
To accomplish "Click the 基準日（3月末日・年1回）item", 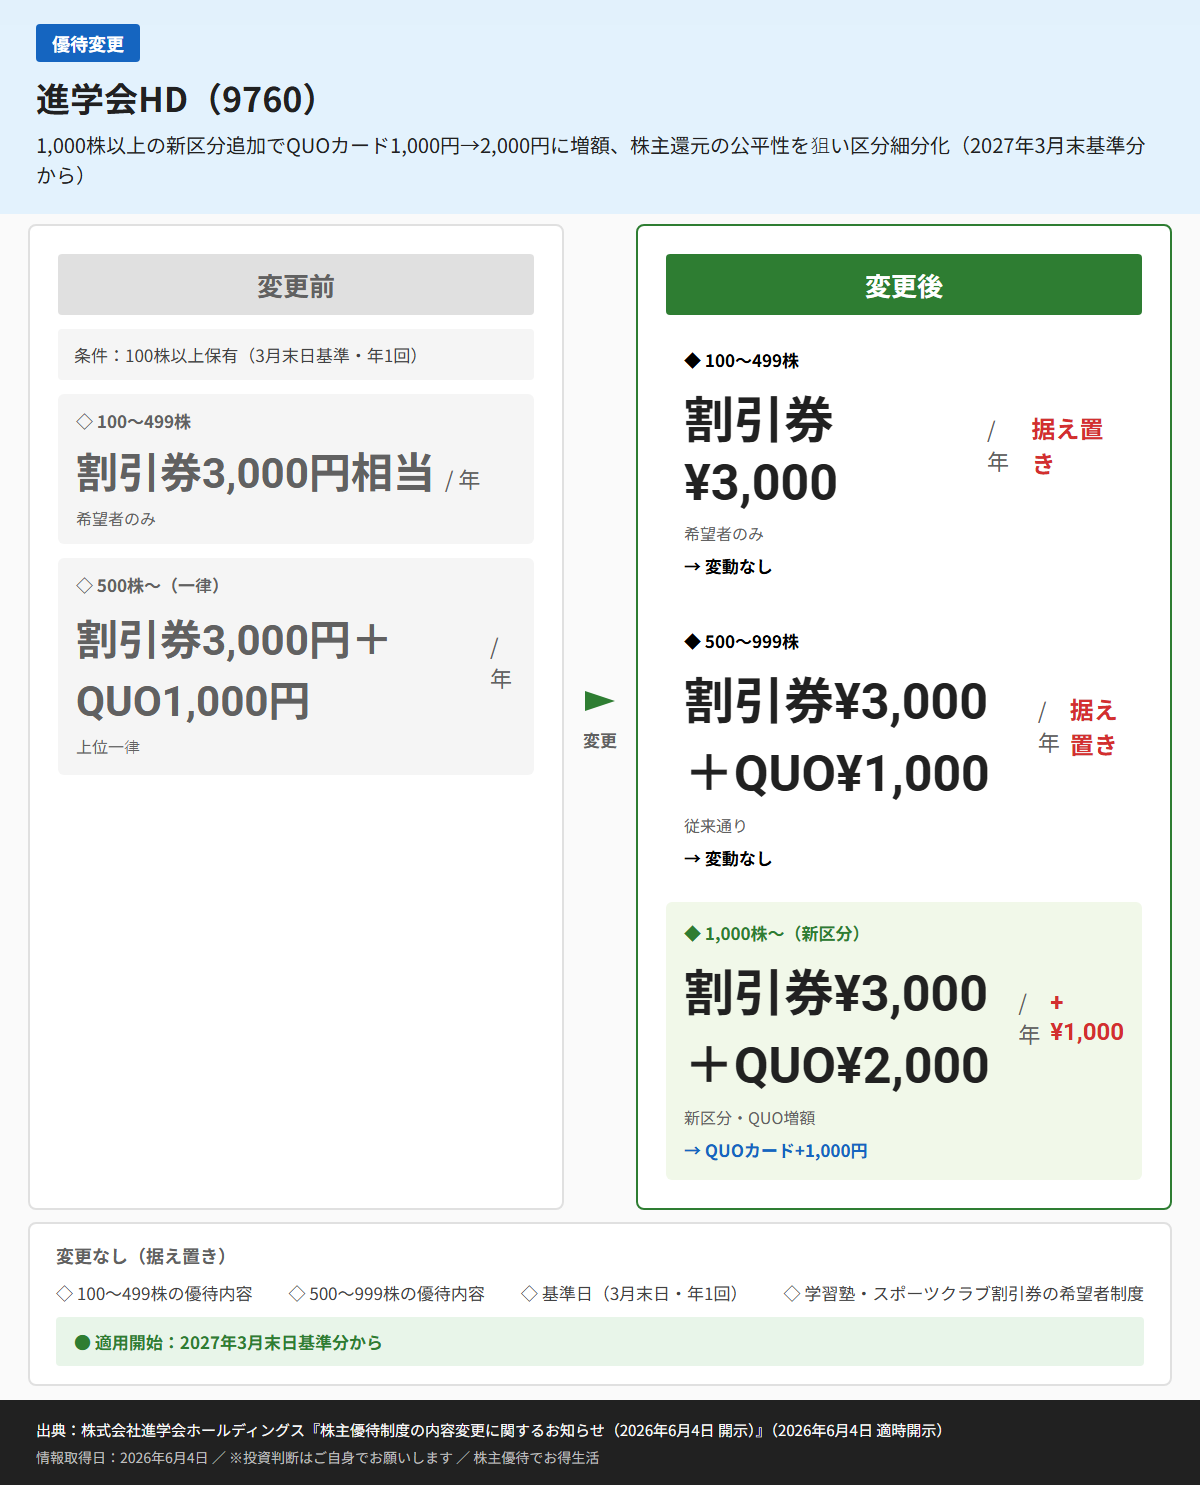I will coord(633,1294).
